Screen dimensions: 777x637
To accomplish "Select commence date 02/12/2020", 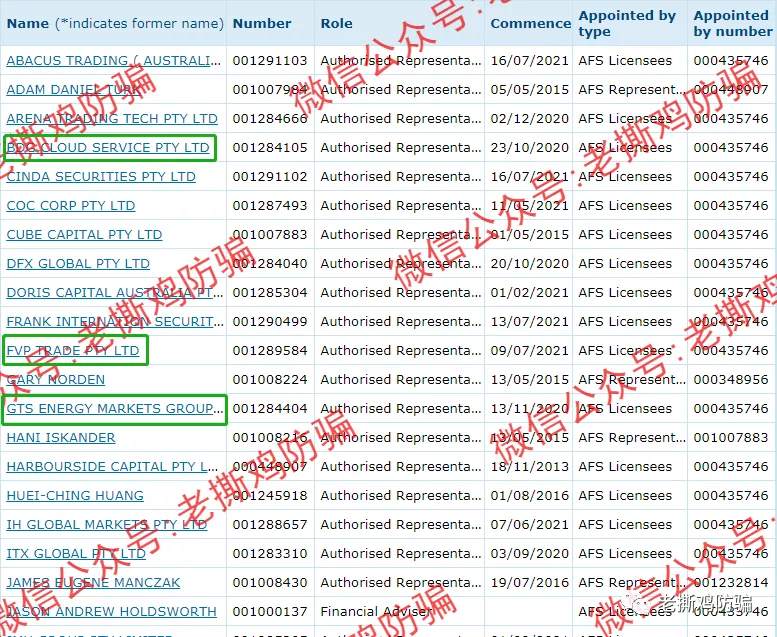I will 530,118.
